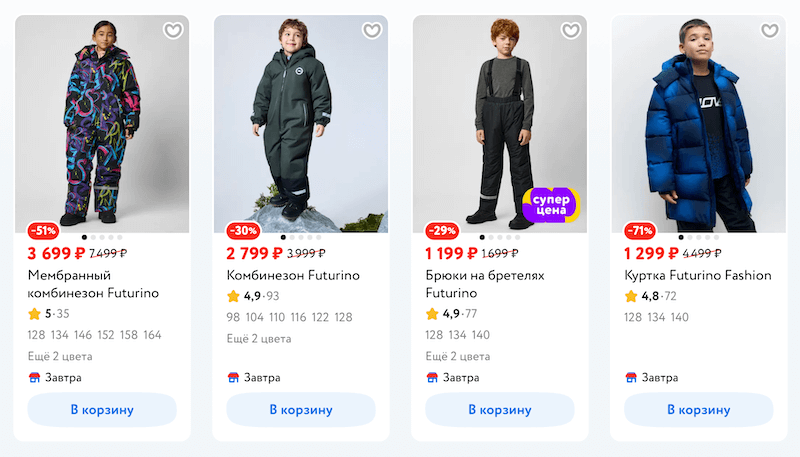Viewport: 800px width, 457px height.
Task: Click the -51% discount badge
Action: (x=43, y=231)
